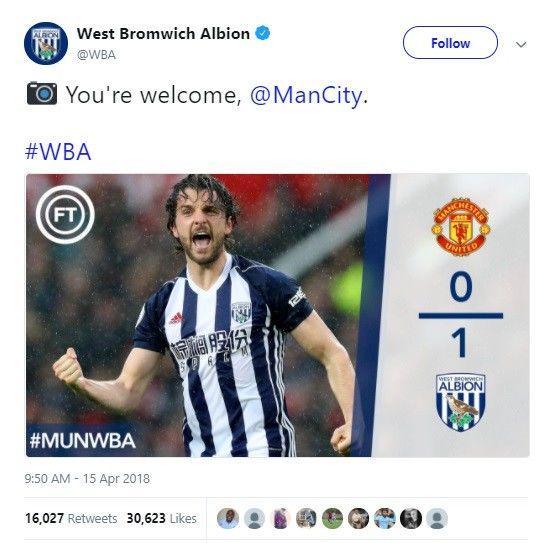Open the fourth liker's avatar

[306, 518]
